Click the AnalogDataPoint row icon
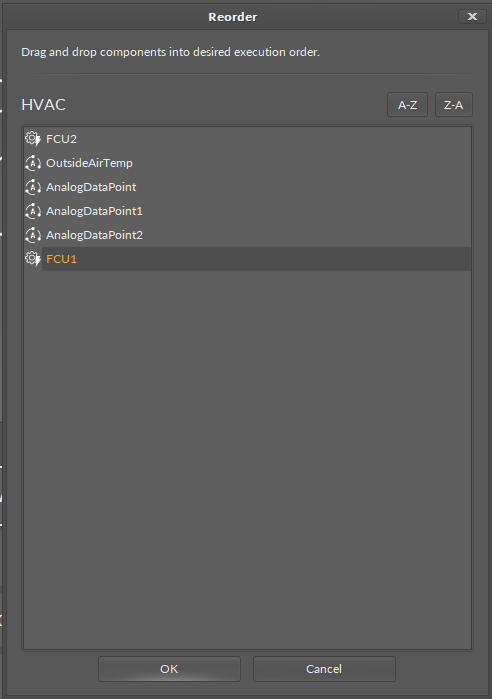The image size is (492, 699). point(33,187)
